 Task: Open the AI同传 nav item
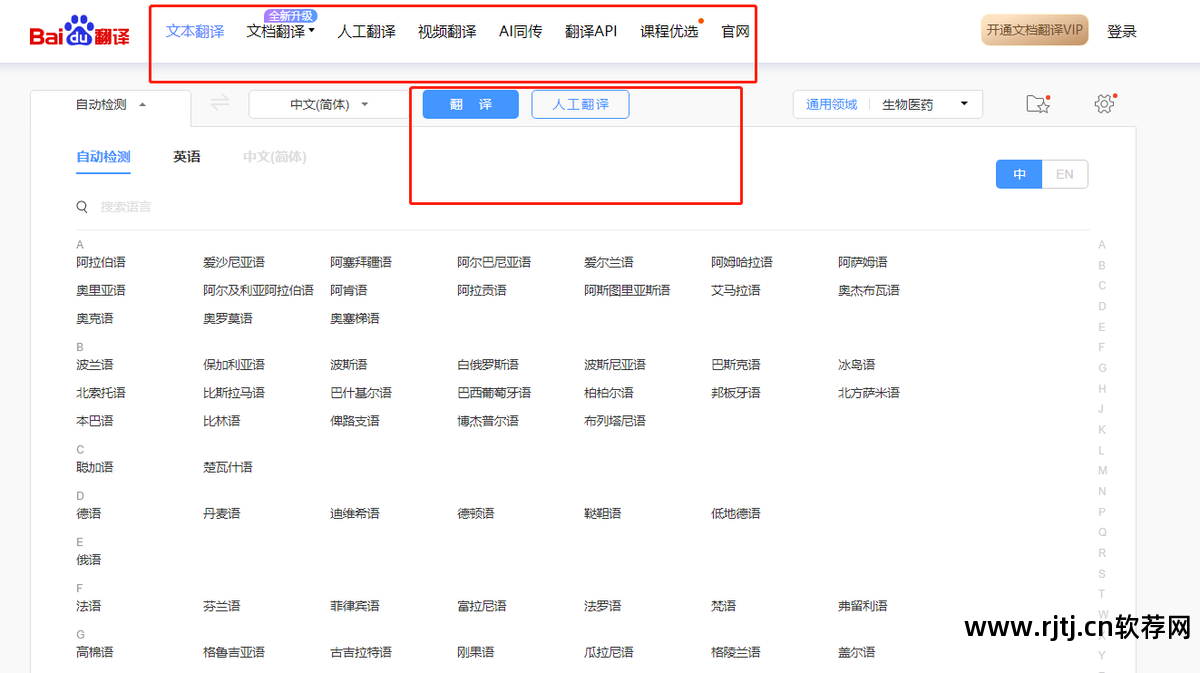click(520, 31)
